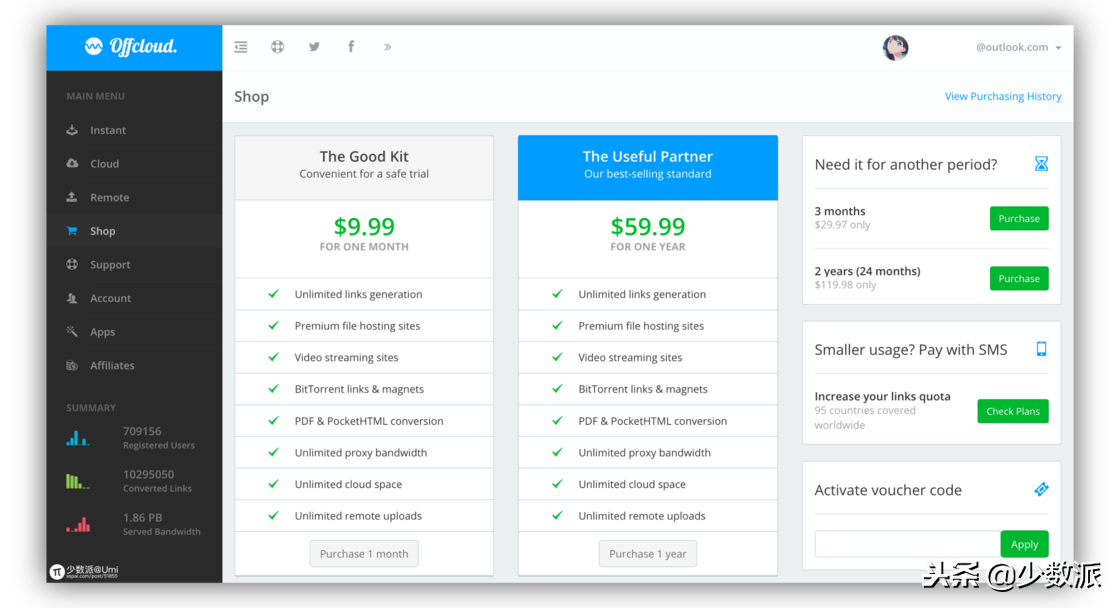
Task: Go to Cloud in main menu
Action: pyautogui.click(x=104, y=164)
